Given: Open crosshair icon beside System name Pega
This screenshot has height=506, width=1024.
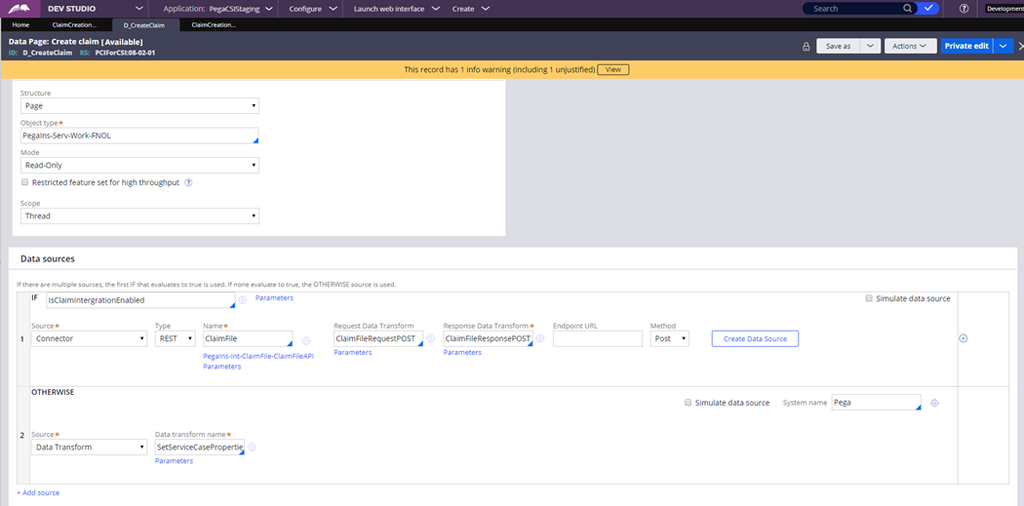Looking at the screenshot, I should pos(934,403).
